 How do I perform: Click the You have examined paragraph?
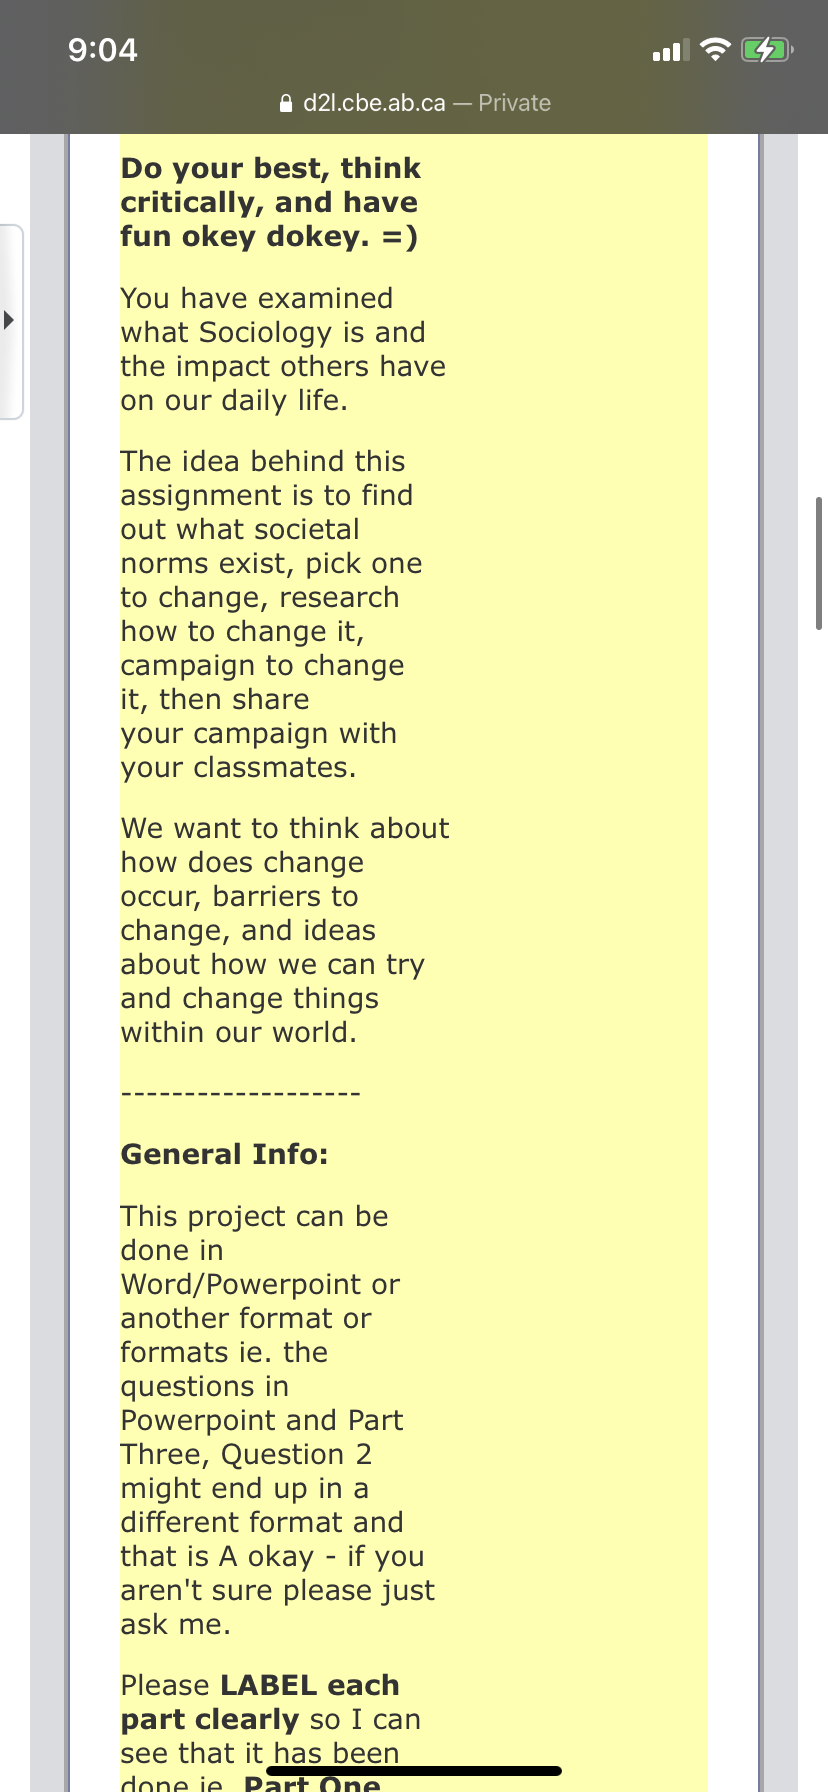(283, 349)
